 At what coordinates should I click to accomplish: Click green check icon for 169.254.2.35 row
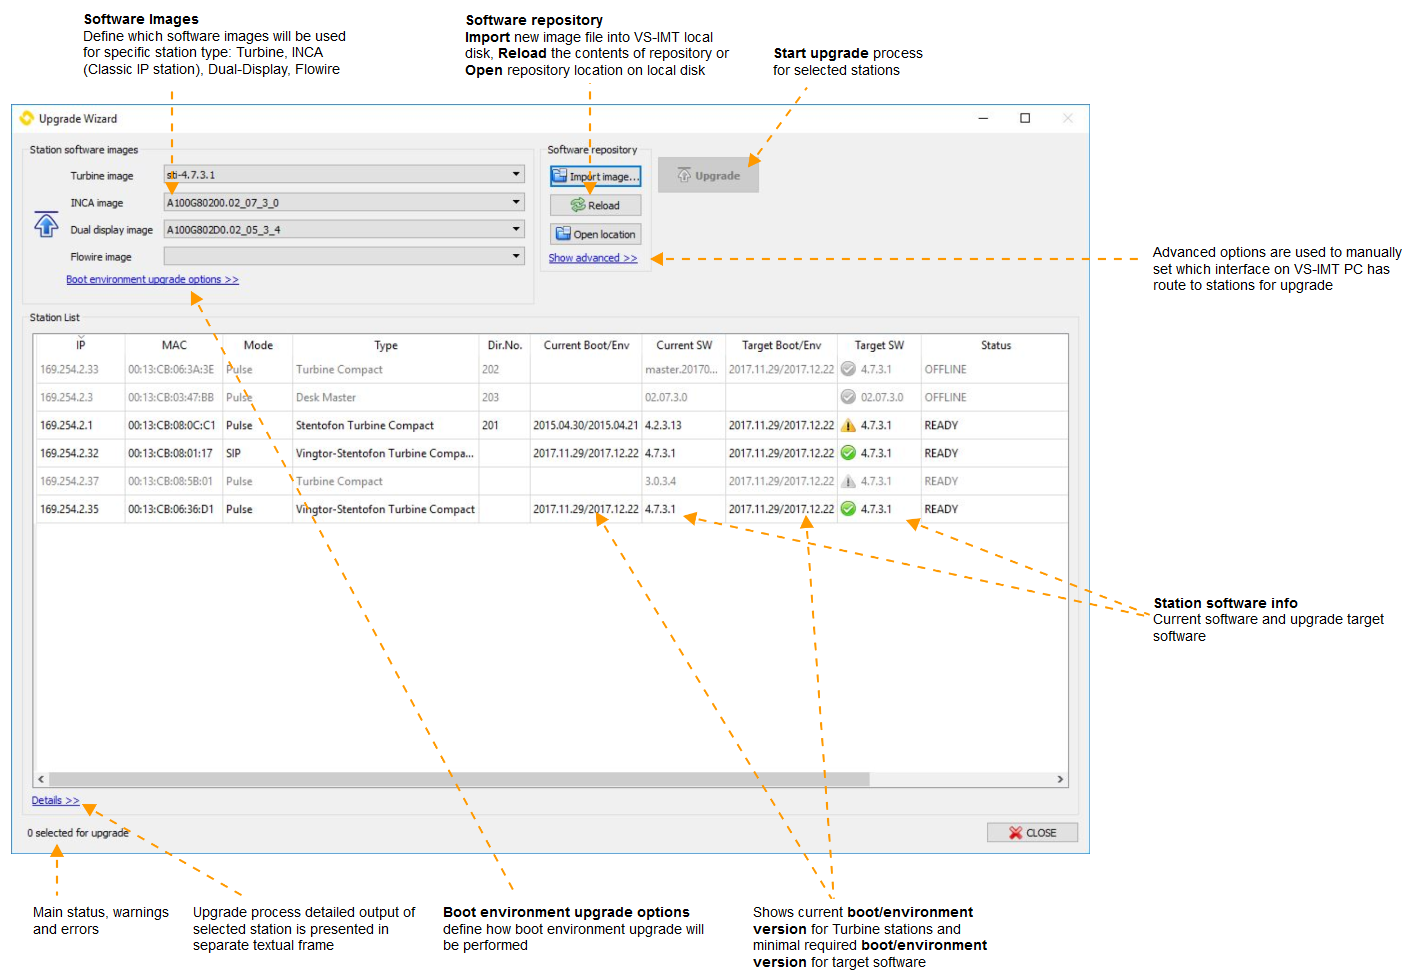pyautogui.click(x=848, y=509)
